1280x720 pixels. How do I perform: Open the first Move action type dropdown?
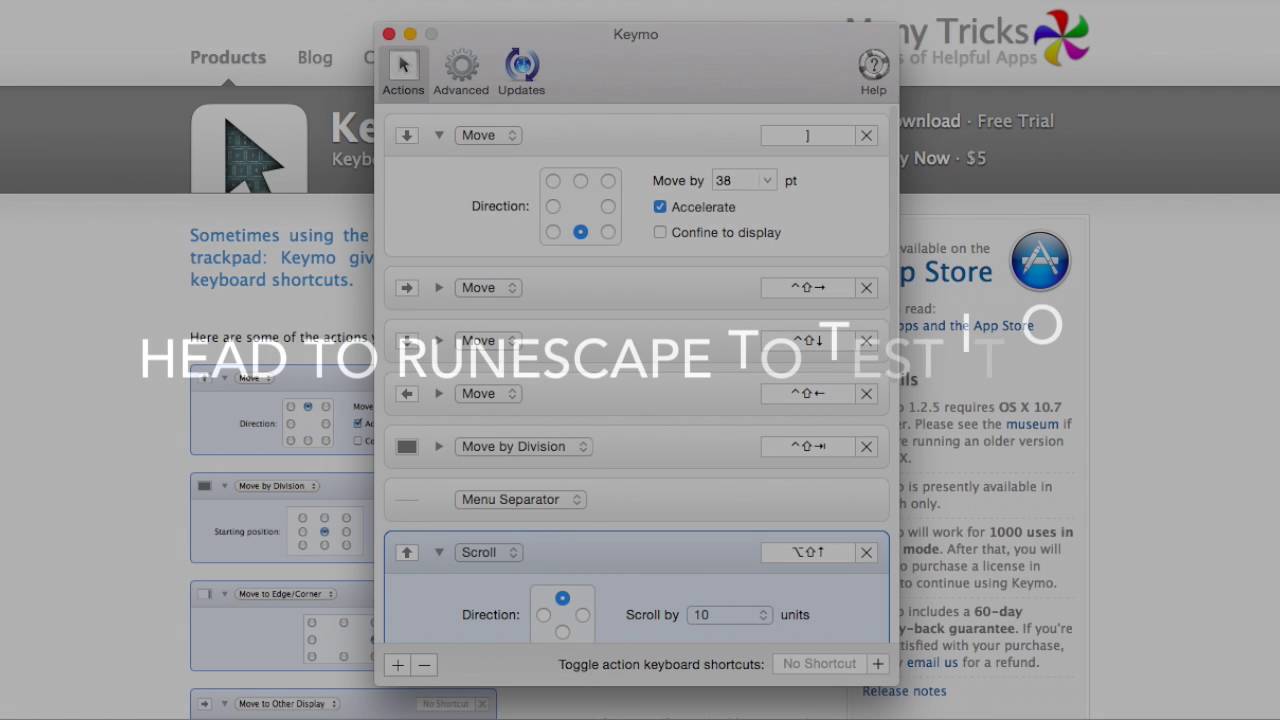pos(488,136)
